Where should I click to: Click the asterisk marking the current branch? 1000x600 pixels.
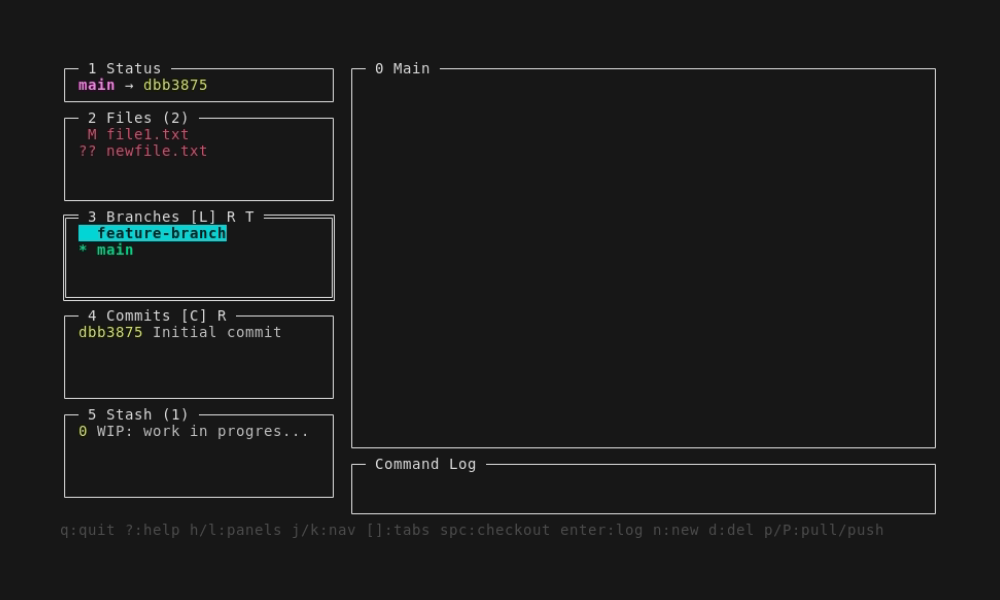(x=83, y=250)
